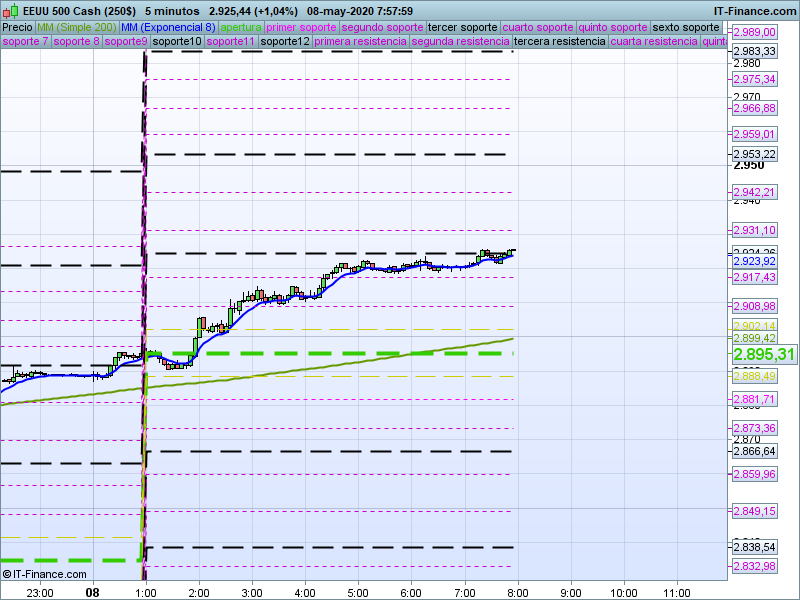Viewport: 800px width, 600px height.
Task: Select the quinto soporte label
Action: [x=613, y=27]
